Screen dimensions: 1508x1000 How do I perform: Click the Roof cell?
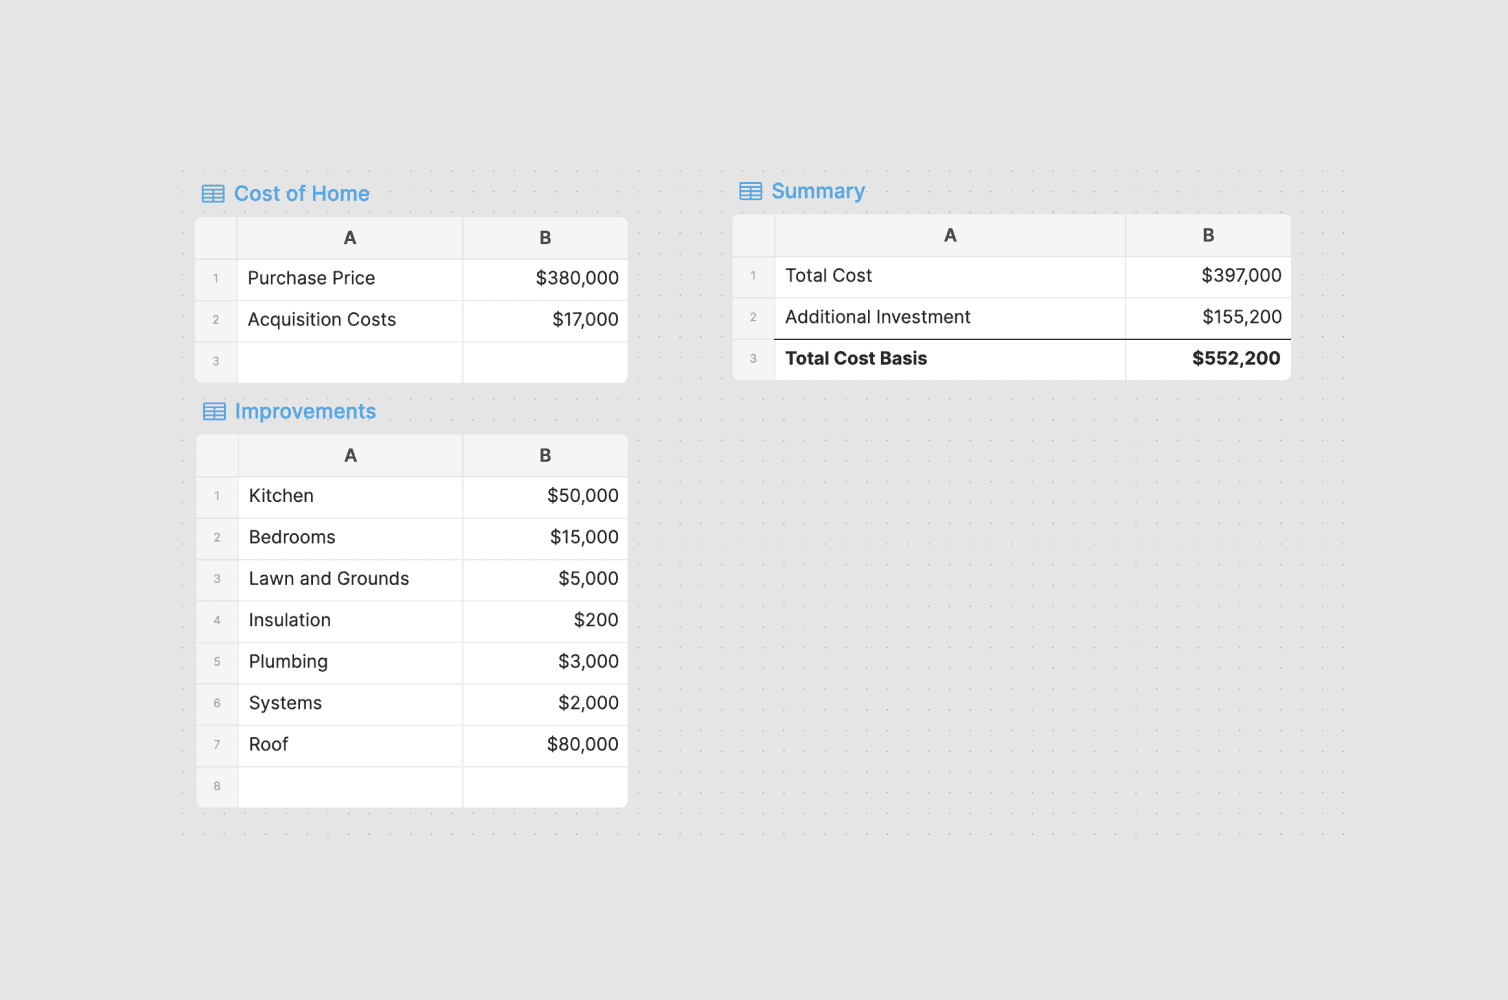coord(350,746)
